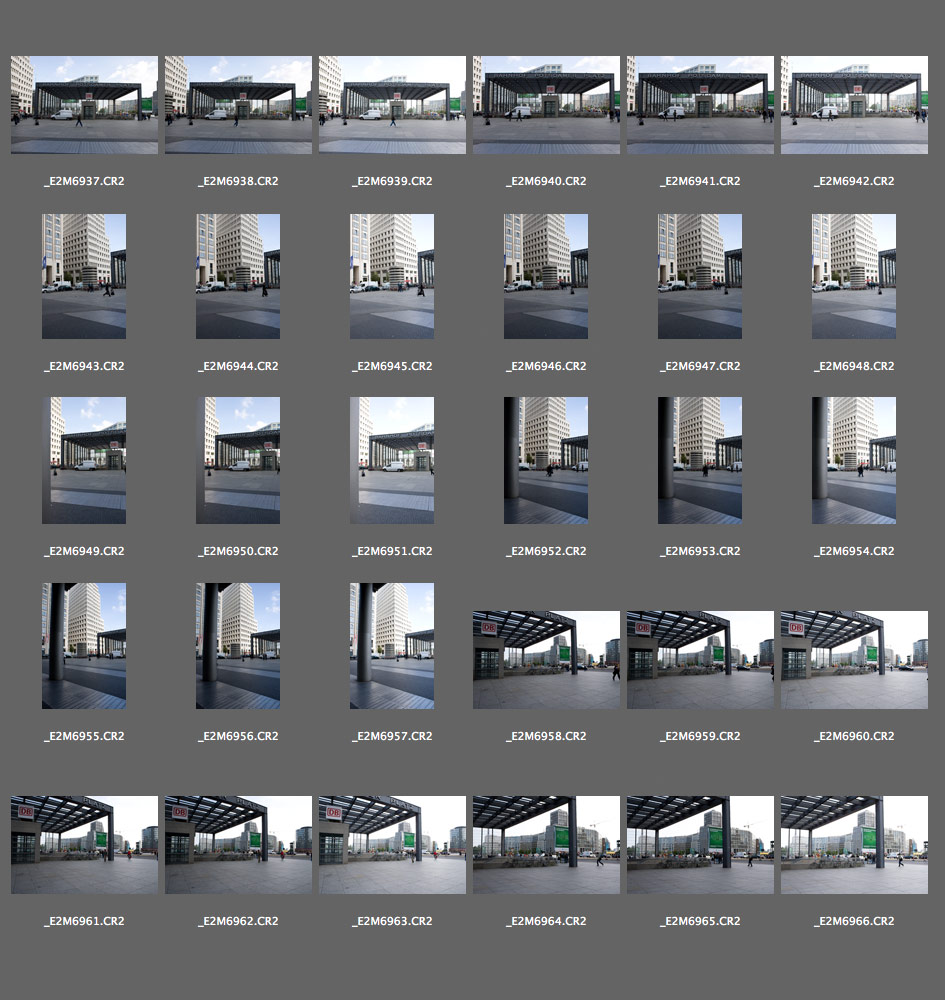Choose the _E2M6960.CR2 image
Screen dimensions: 945x1000
[854, 660]
